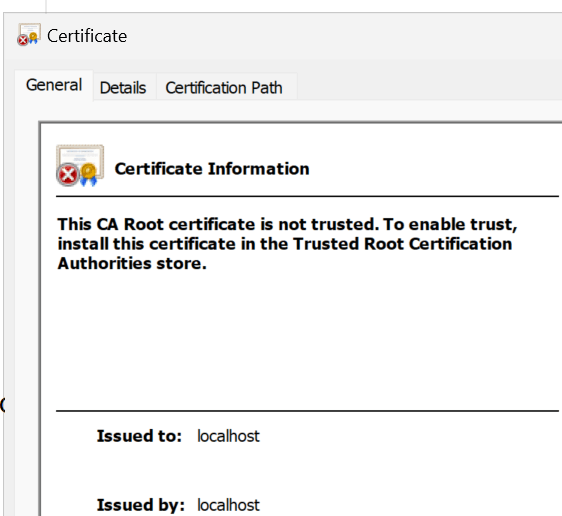This screenshot has height=516, width=562.
Task: Click the "Issued by:" label
Action: coord(140,505)
